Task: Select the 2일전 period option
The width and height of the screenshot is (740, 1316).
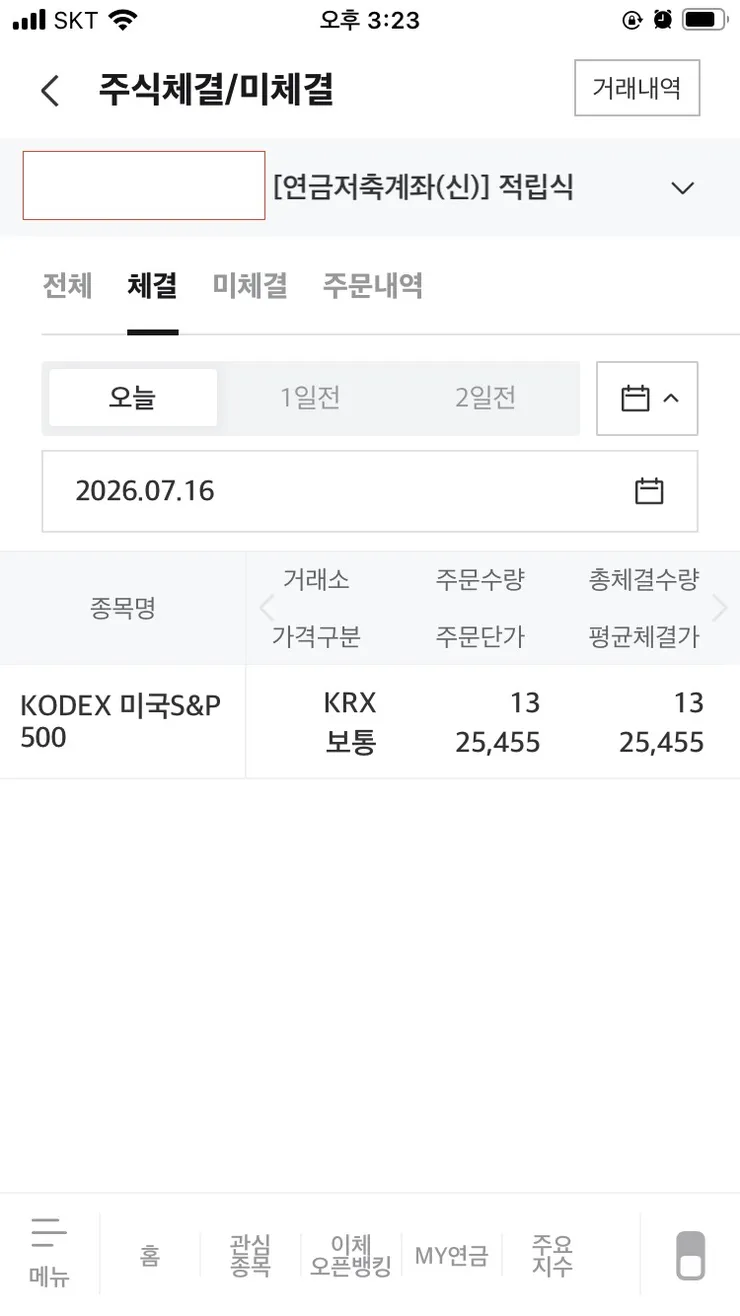Action: pyautogui.click(x=485, y=398)
